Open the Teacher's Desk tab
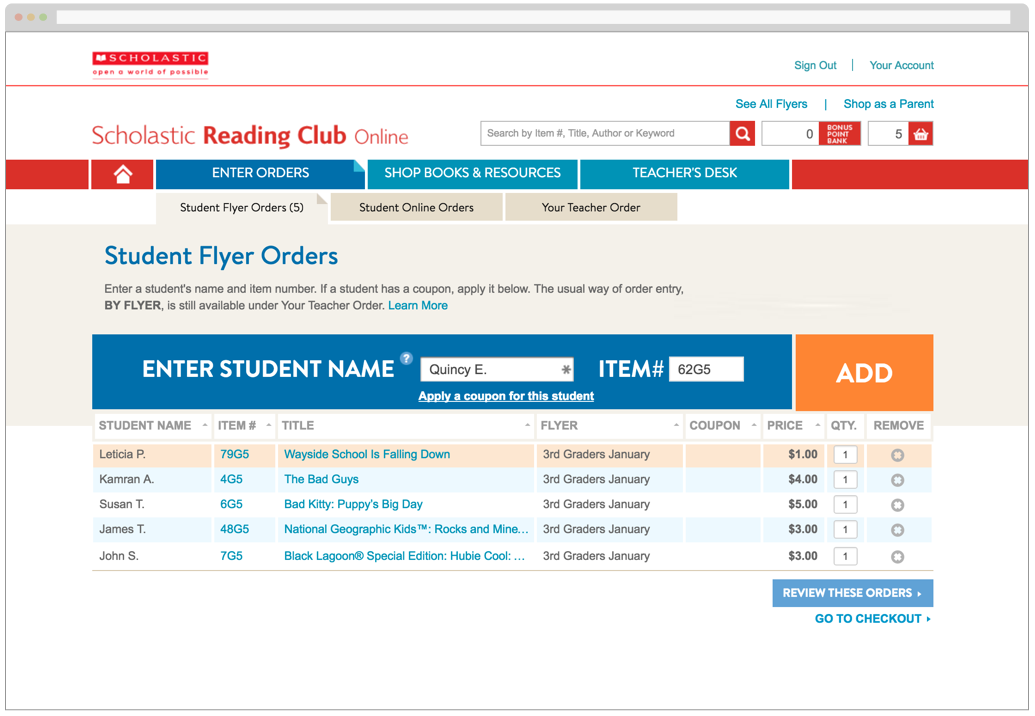Image resolution: width=1035 pixels, height=716 pixels. pos(684,174)
